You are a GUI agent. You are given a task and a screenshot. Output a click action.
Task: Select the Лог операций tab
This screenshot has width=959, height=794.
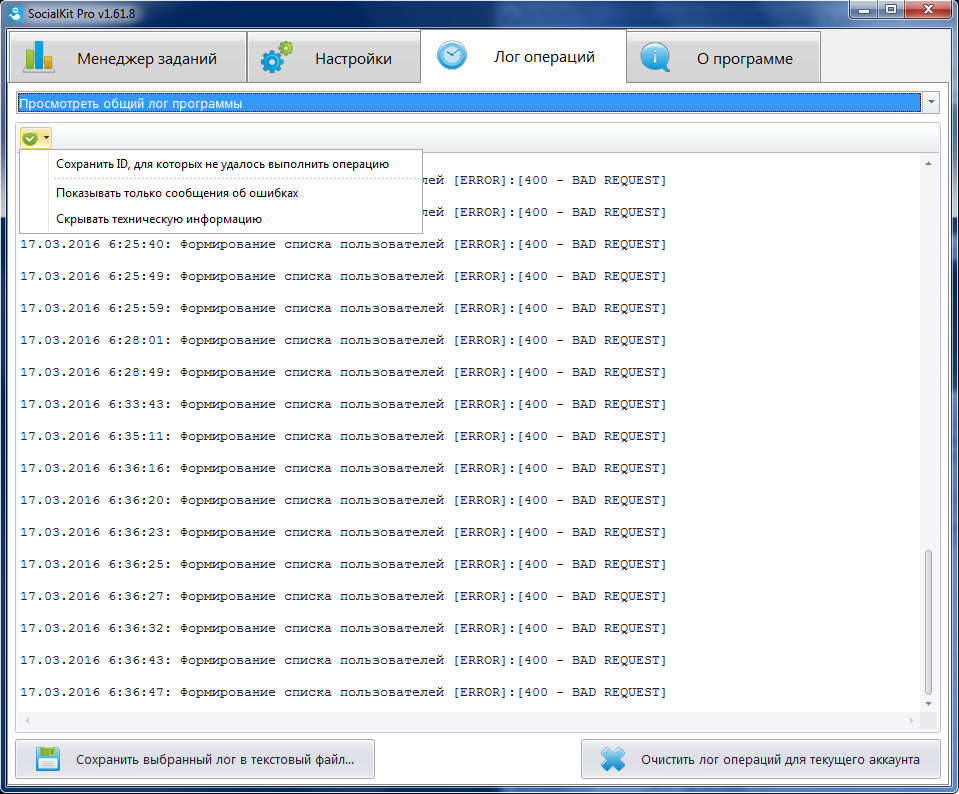coord(524,56)
